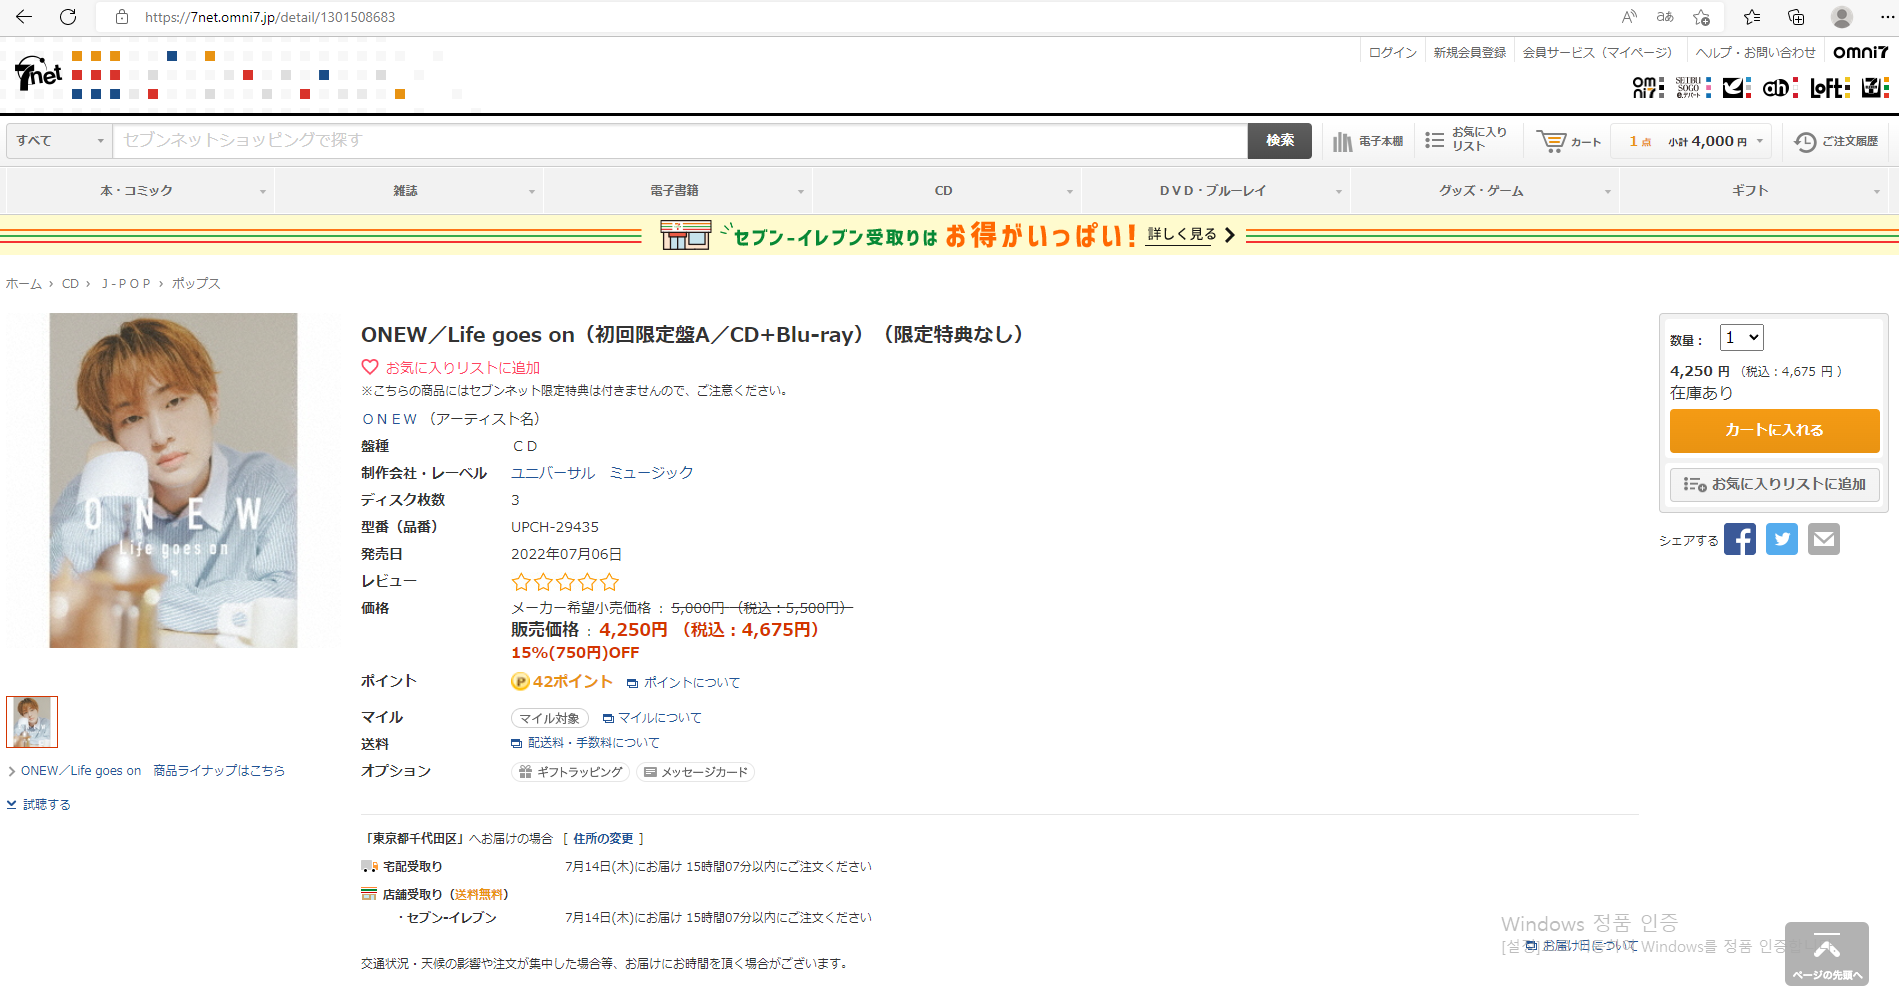
Task: Click 住所の変更 link
Action: [603, 838]
